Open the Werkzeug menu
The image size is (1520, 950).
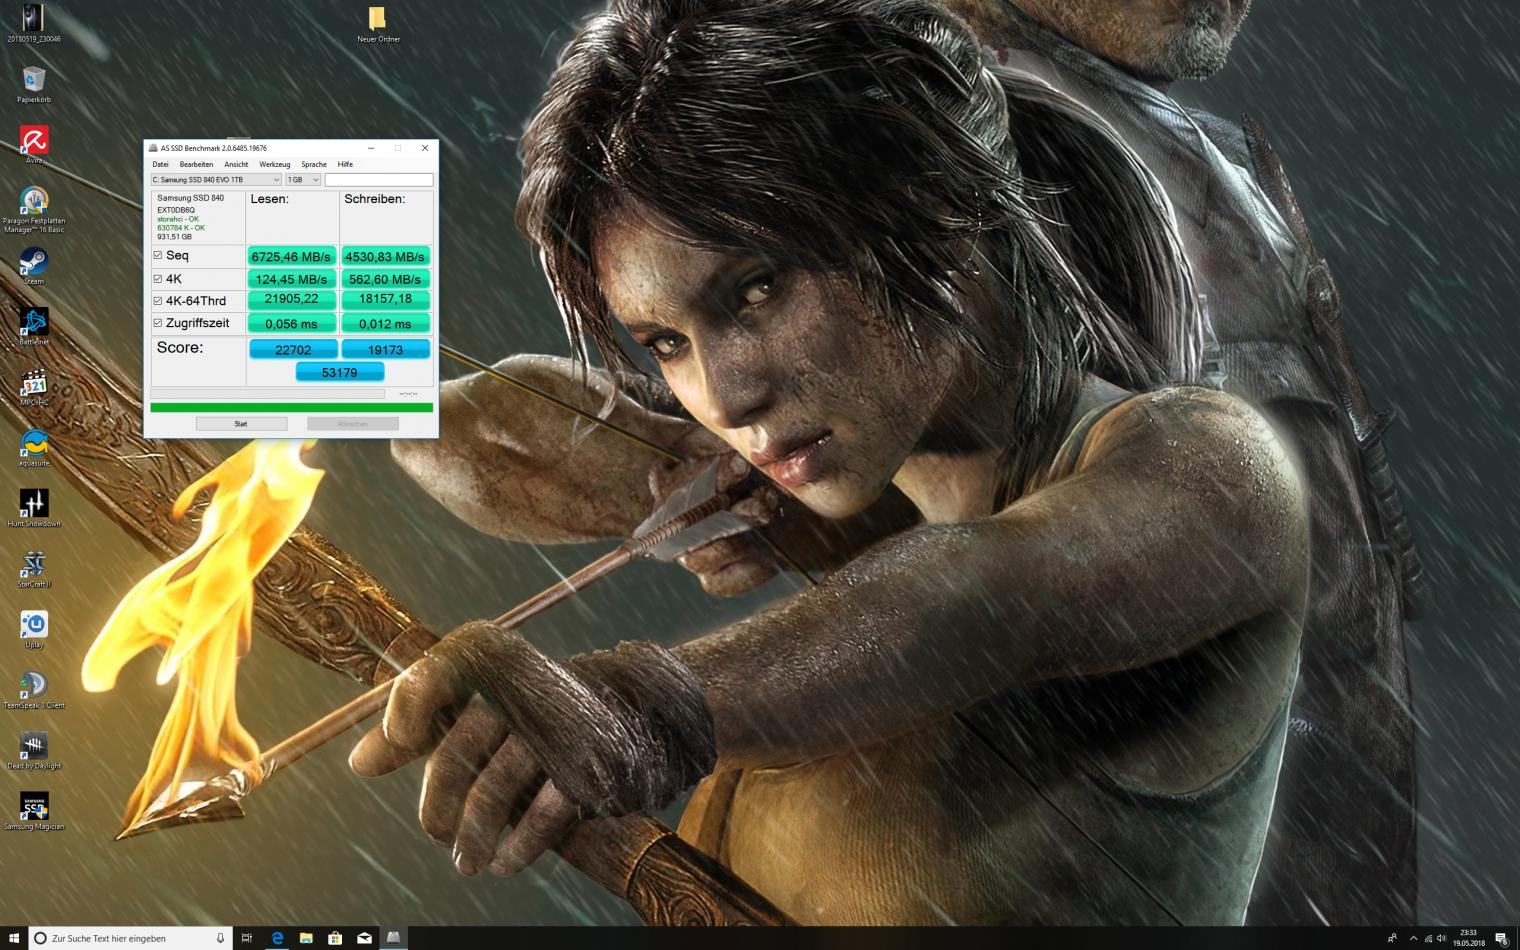(274, 164)
